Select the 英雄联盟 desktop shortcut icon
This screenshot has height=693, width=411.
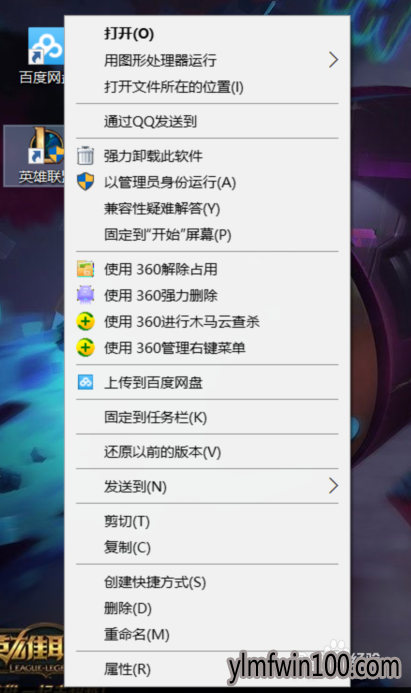click(x=46, y=145)
